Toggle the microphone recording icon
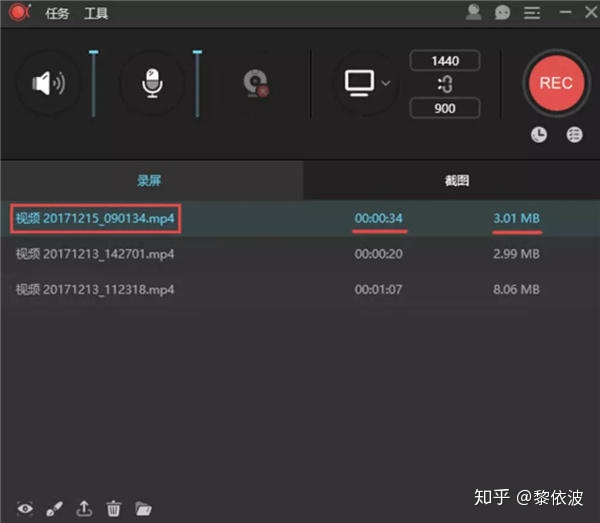 pos(152,83)
